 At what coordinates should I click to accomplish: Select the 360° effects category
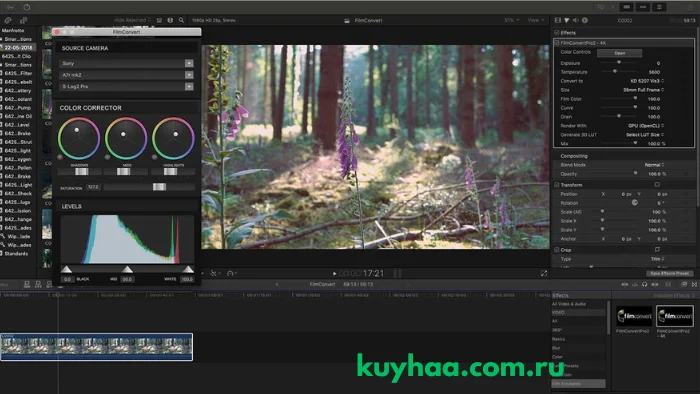[557, 330]
